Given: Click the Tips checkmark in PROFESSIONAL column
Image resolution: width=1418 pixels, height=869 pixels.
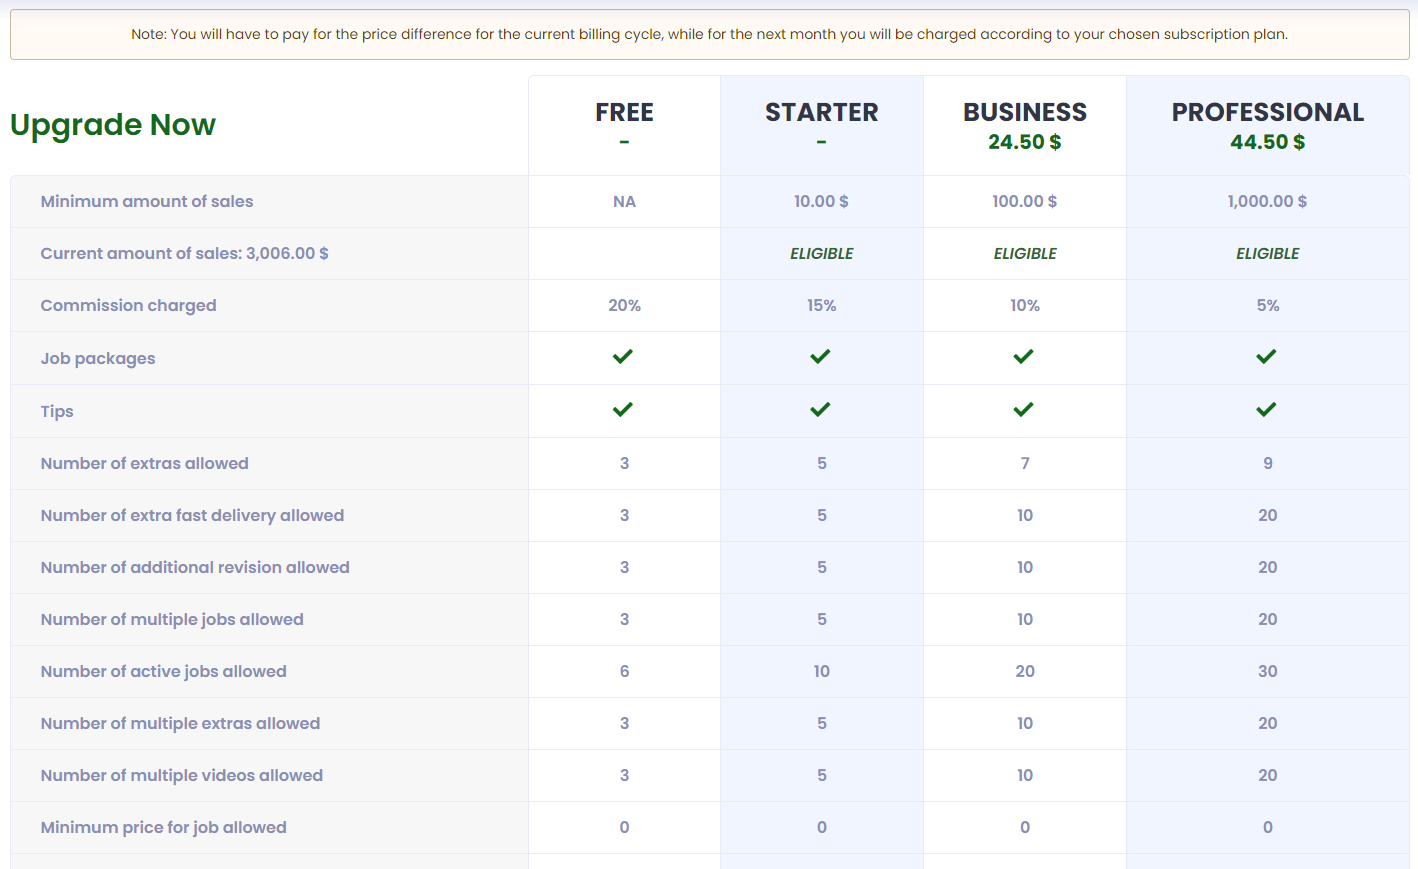Looking at the screenshot, I should click(x=1267, y=410).
